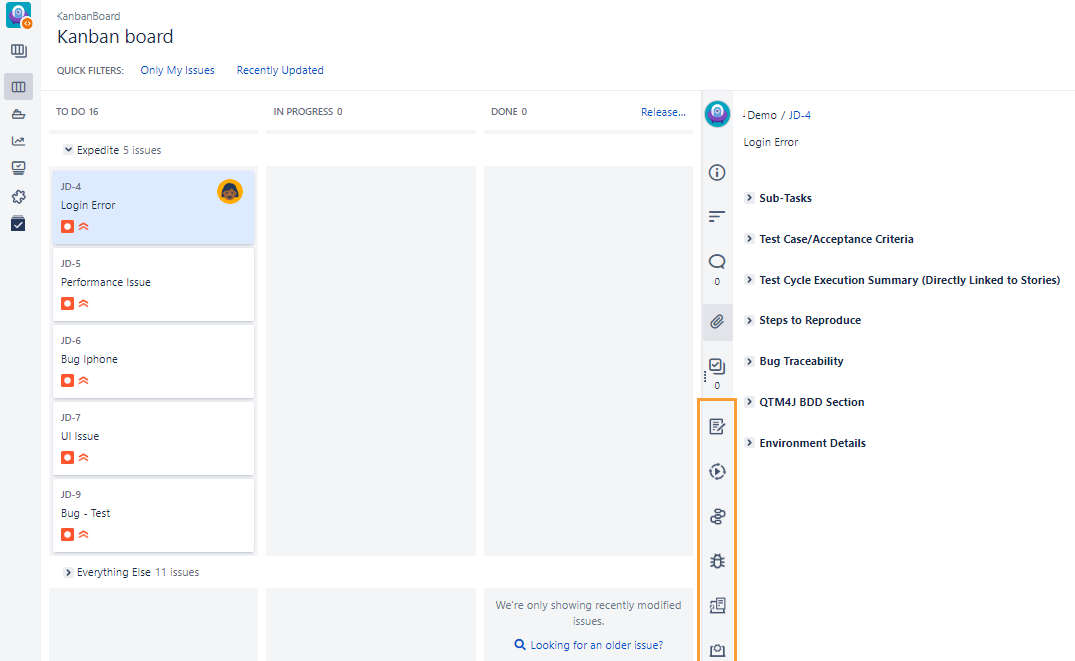Image resolution: width=1075 pixels, height=661 pixels.
Task: Open the description lines icon
Action: click(x=717, y=217)
